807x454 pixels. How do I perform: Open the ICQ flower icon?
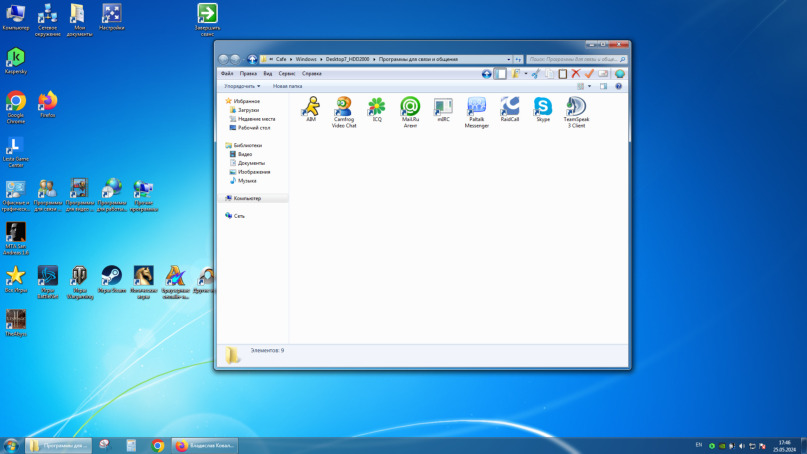click(377, 108)
